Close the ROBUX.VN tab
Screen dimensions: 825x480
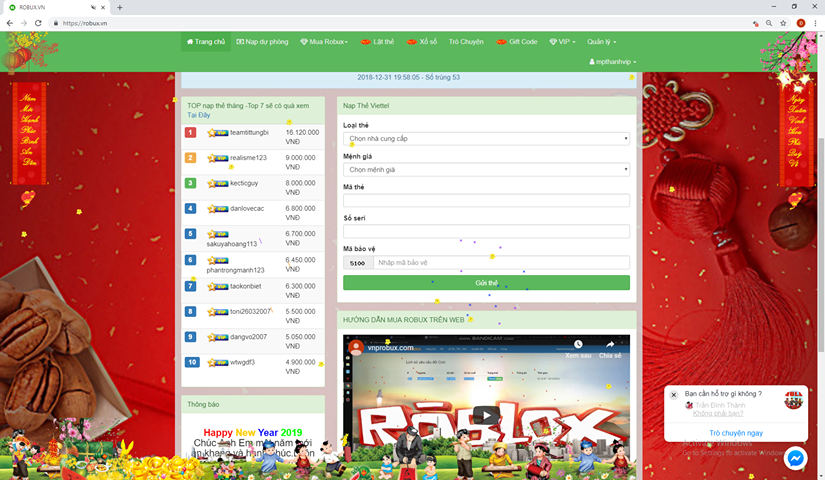click(x=103, y=7)
